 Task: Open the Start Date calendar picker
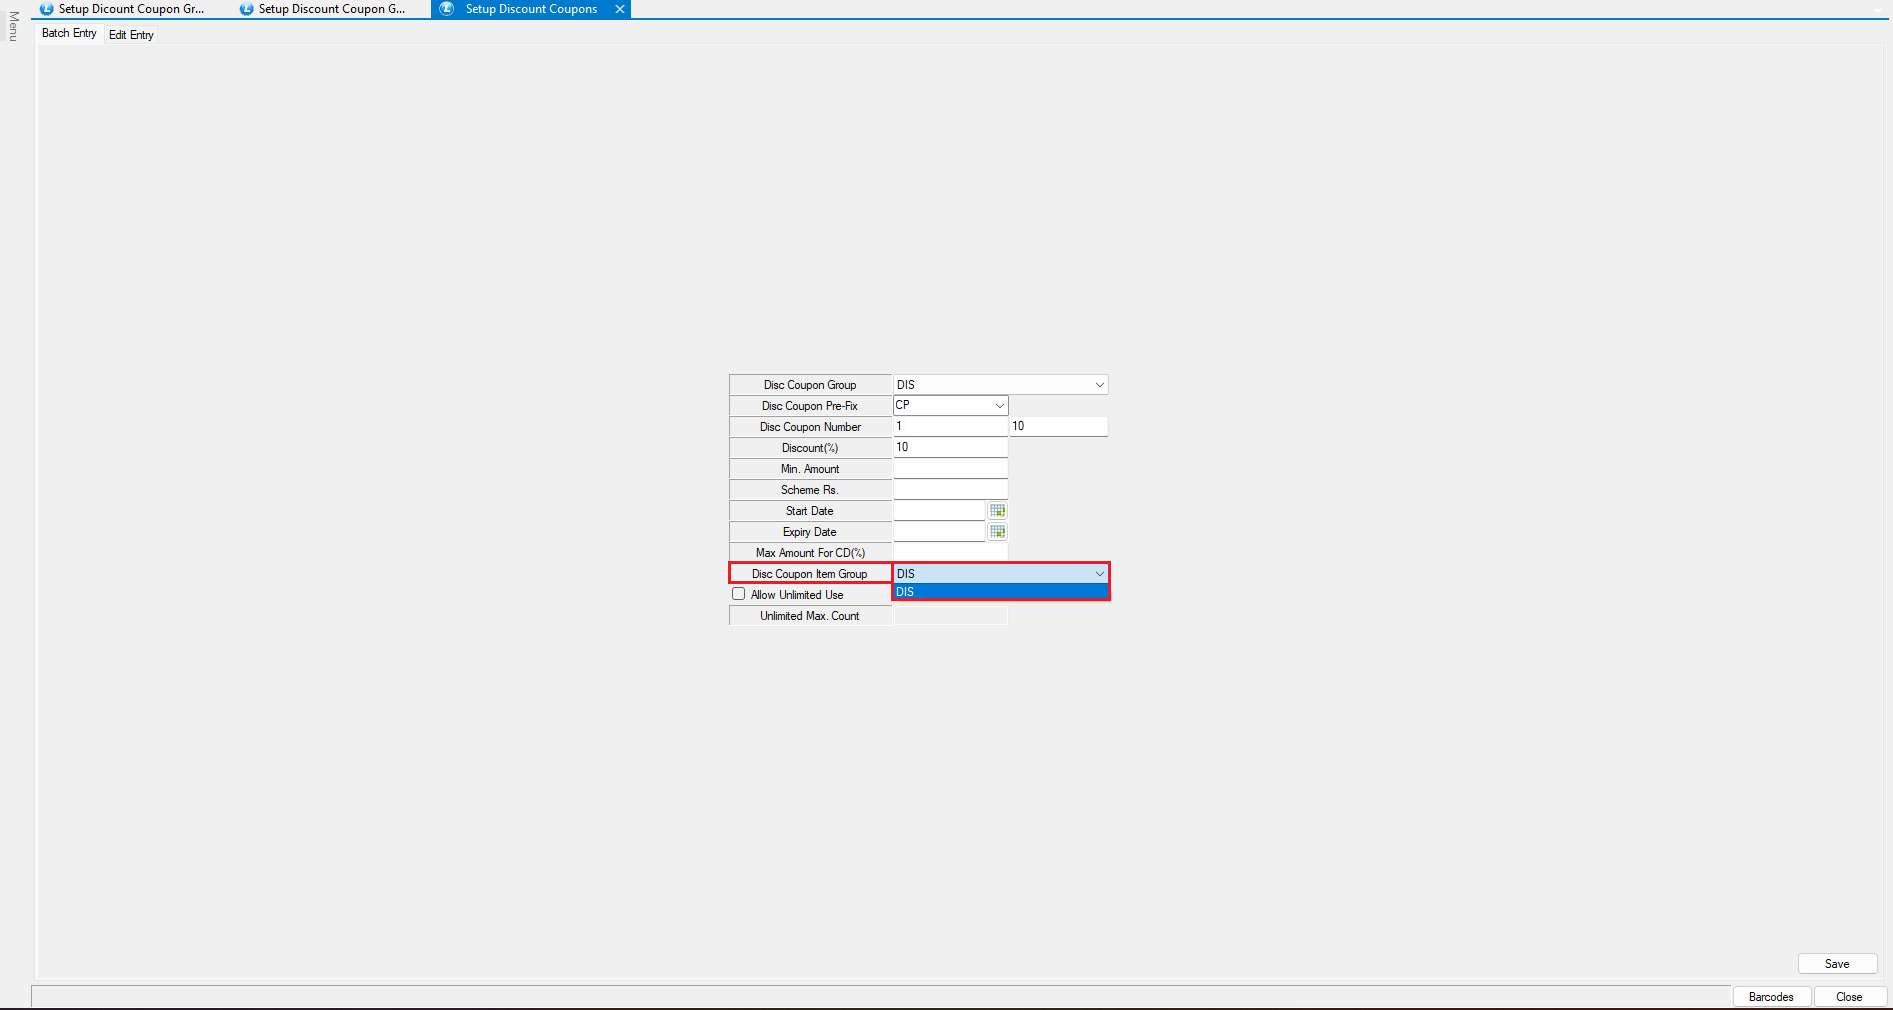pos(997,511)
